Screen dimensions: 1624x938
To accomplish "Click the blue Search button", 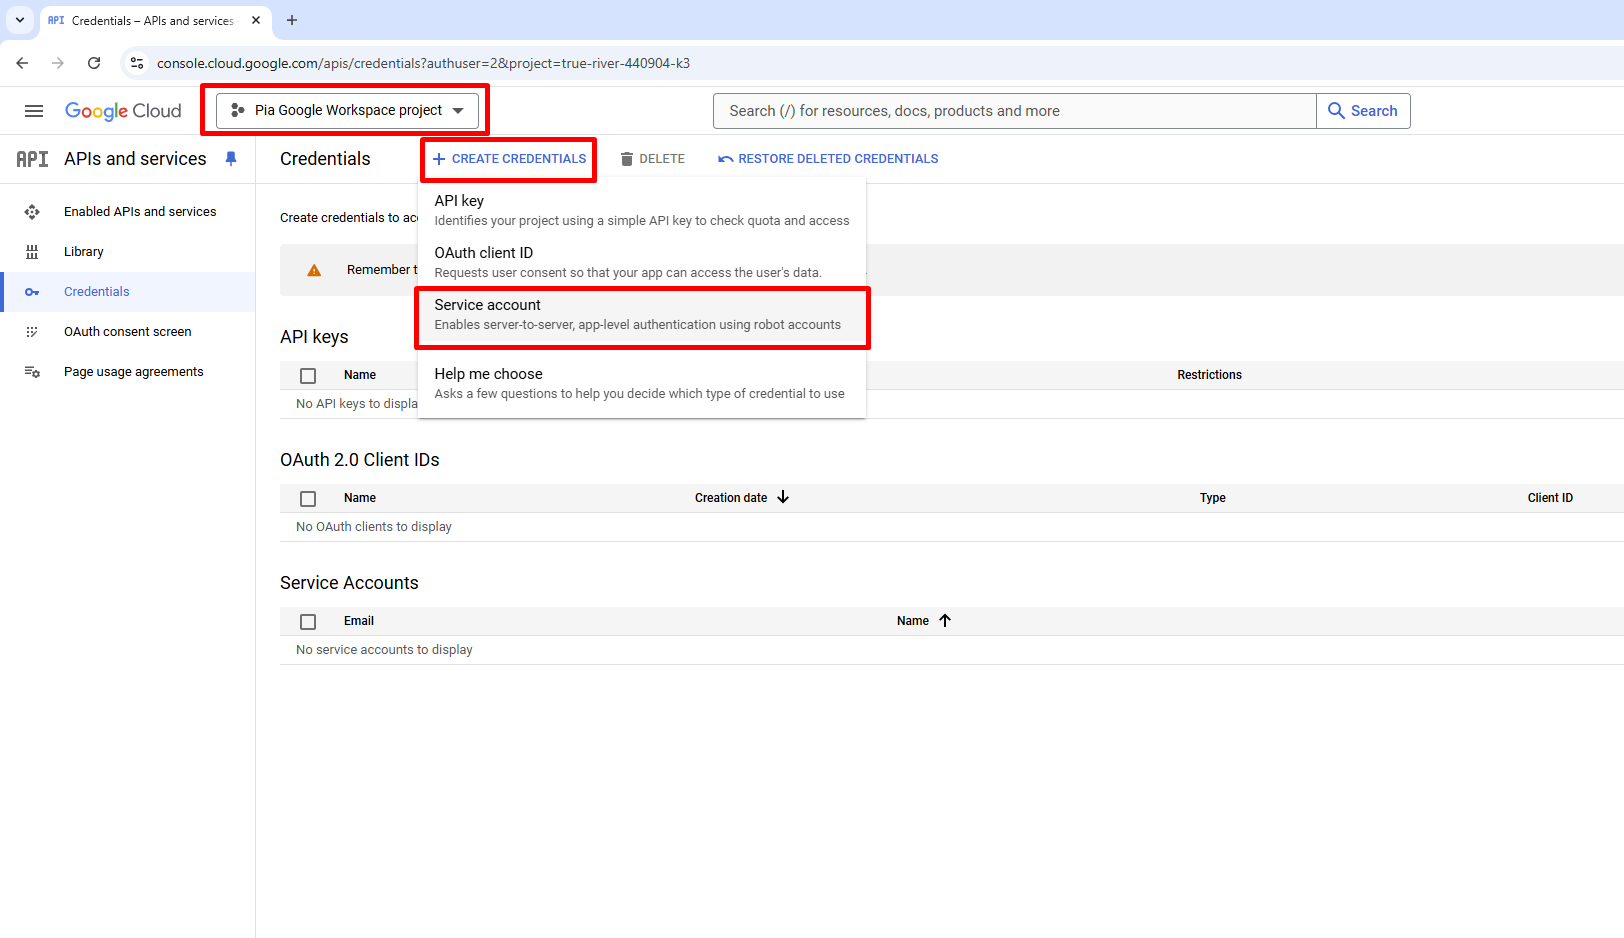I will (1363, 111).
